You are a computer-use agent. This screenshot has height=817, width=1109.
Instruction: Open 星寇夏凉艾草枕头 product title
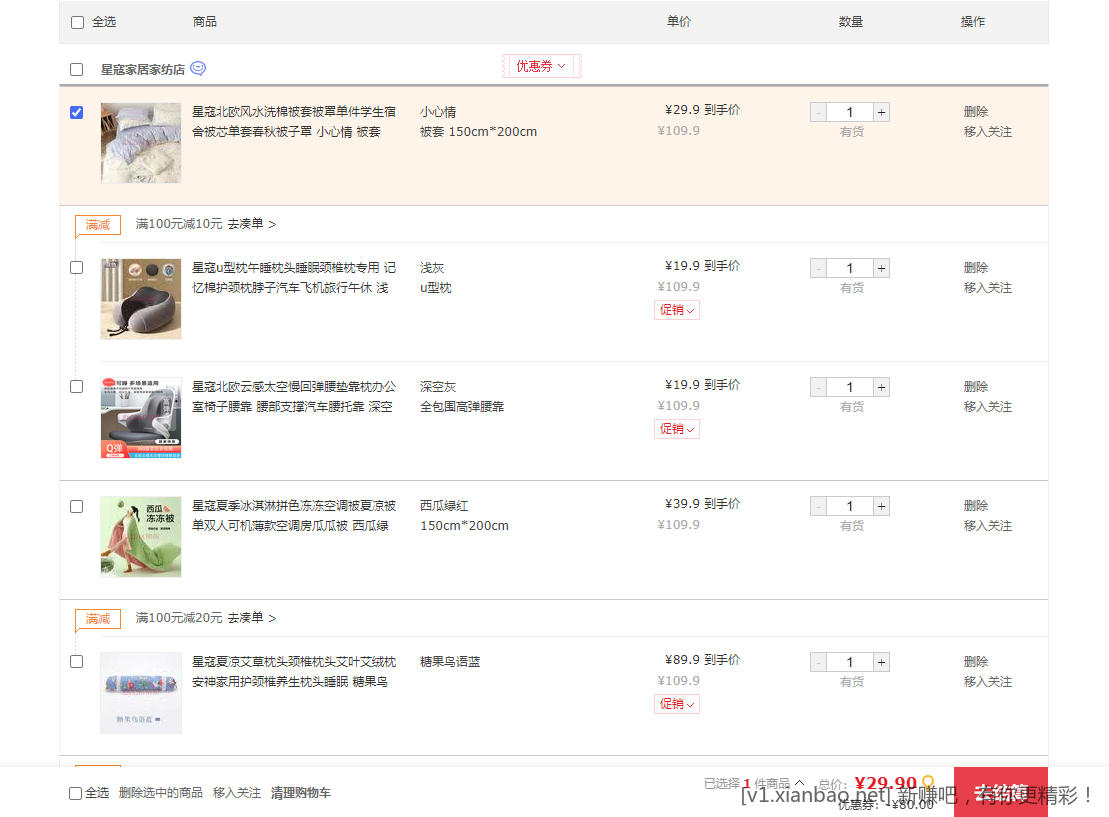pos(294,671)
